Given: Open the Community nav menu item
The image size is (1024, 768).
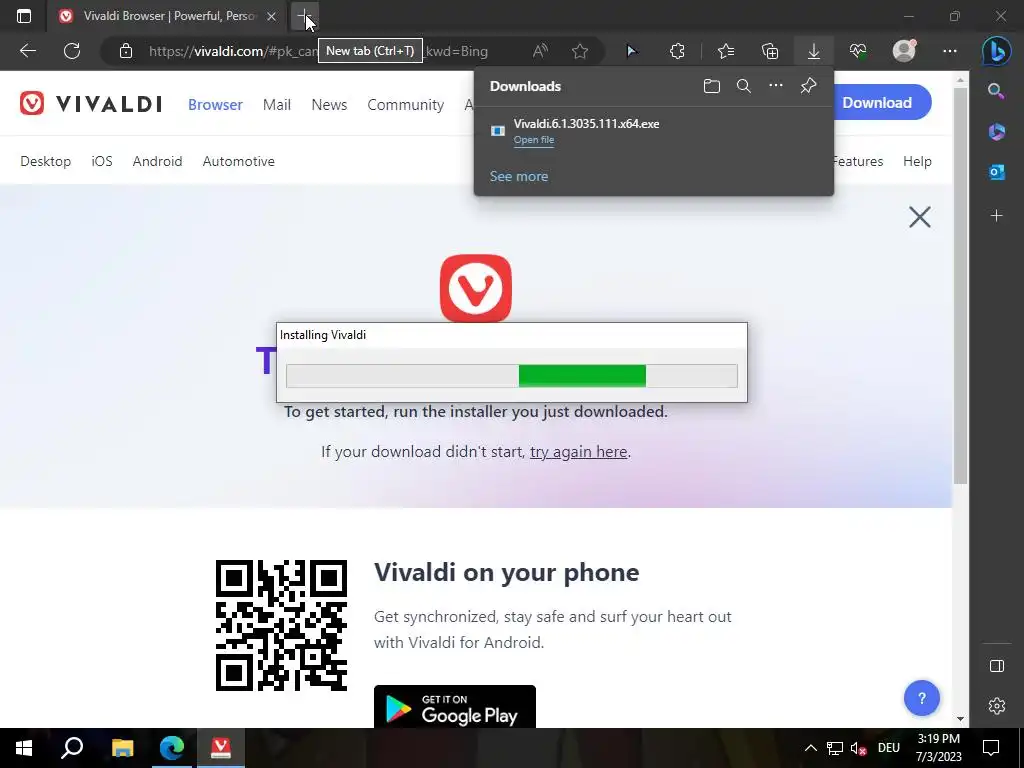Looking at the screenshot, I should (x=406, y=104).
